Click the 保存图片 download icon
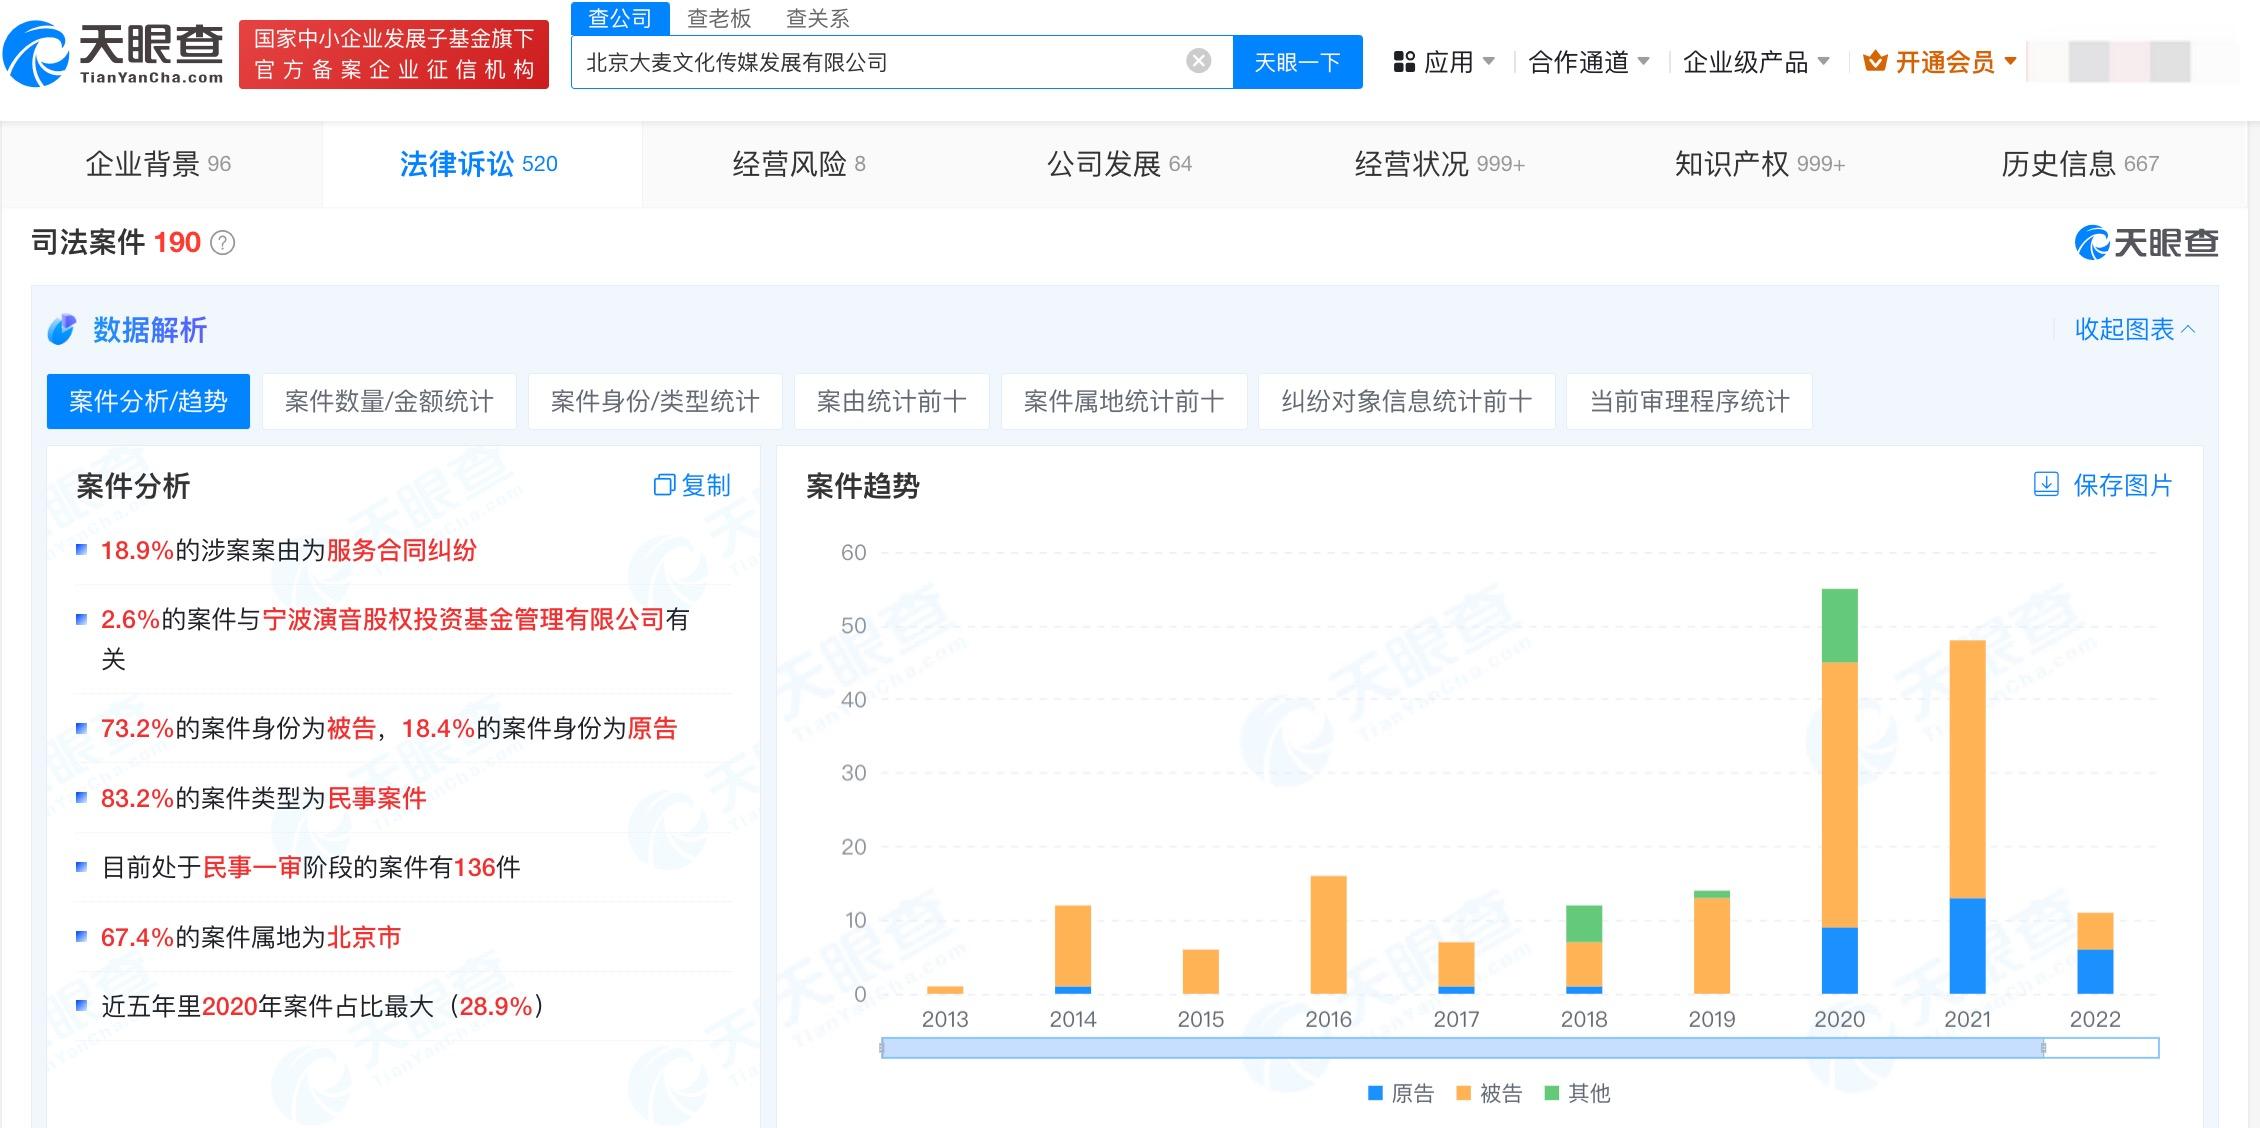The height and width of the screenshot is (1128, 2260). coord(2046,485)
